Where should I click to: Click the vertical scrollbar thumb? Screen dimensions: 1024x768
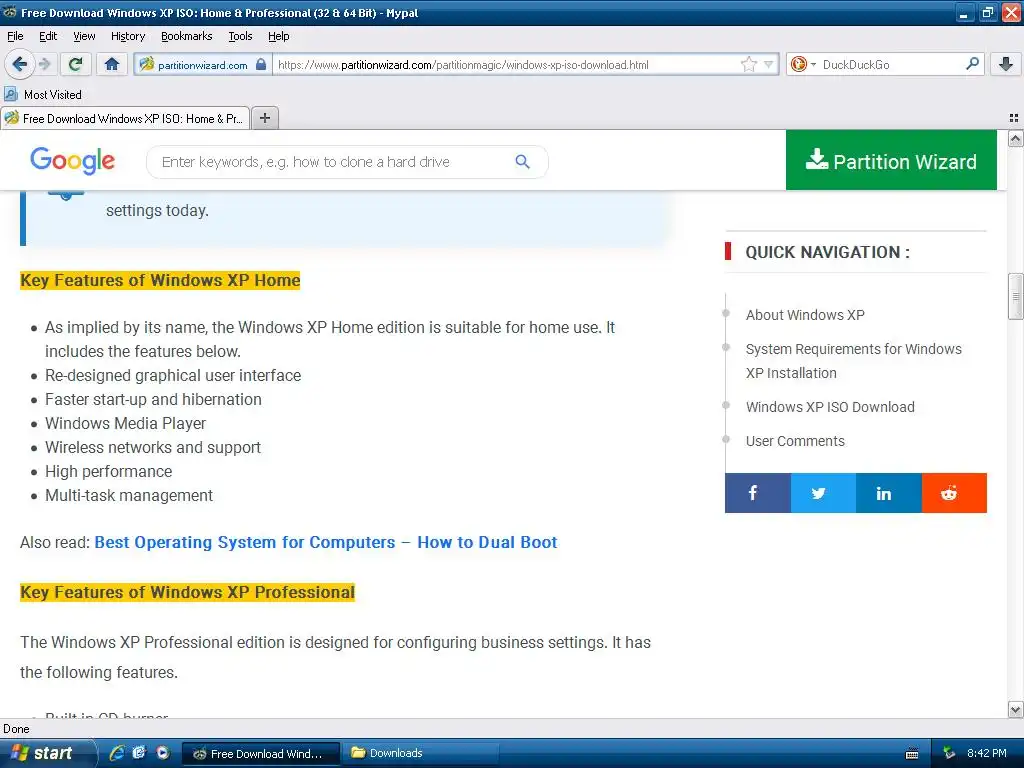pos(1015,296)
